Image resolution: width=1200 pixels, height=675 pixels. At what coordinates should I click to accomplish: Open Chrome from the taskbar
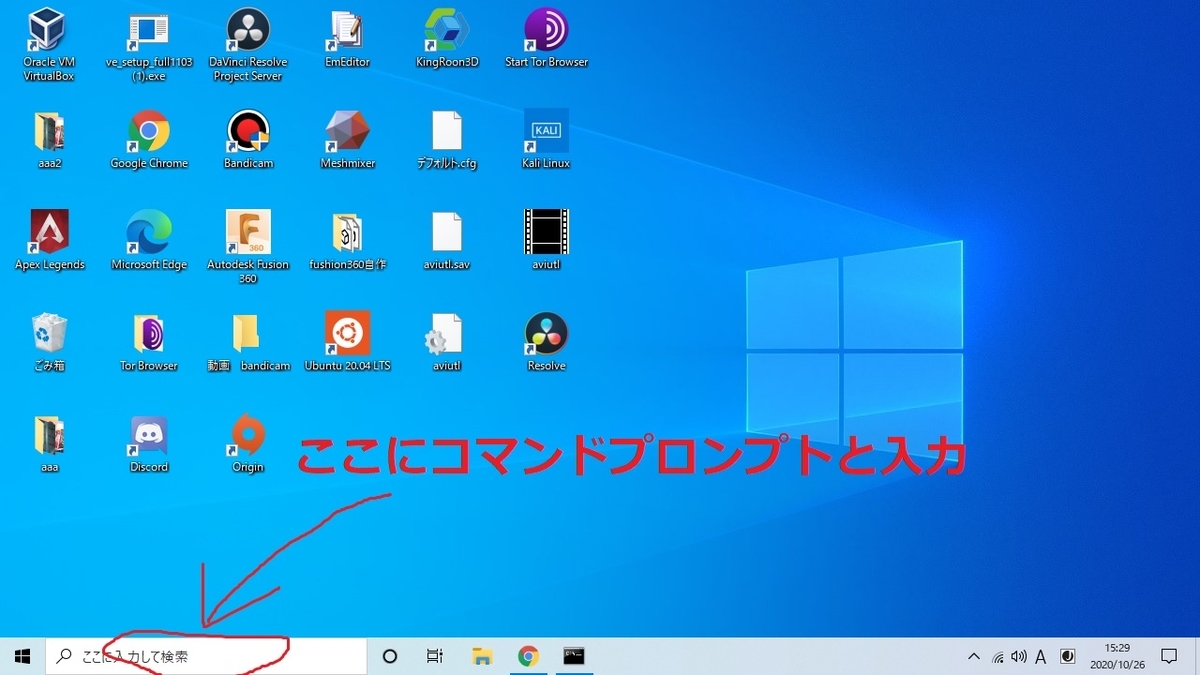click(x=528, y=656)
